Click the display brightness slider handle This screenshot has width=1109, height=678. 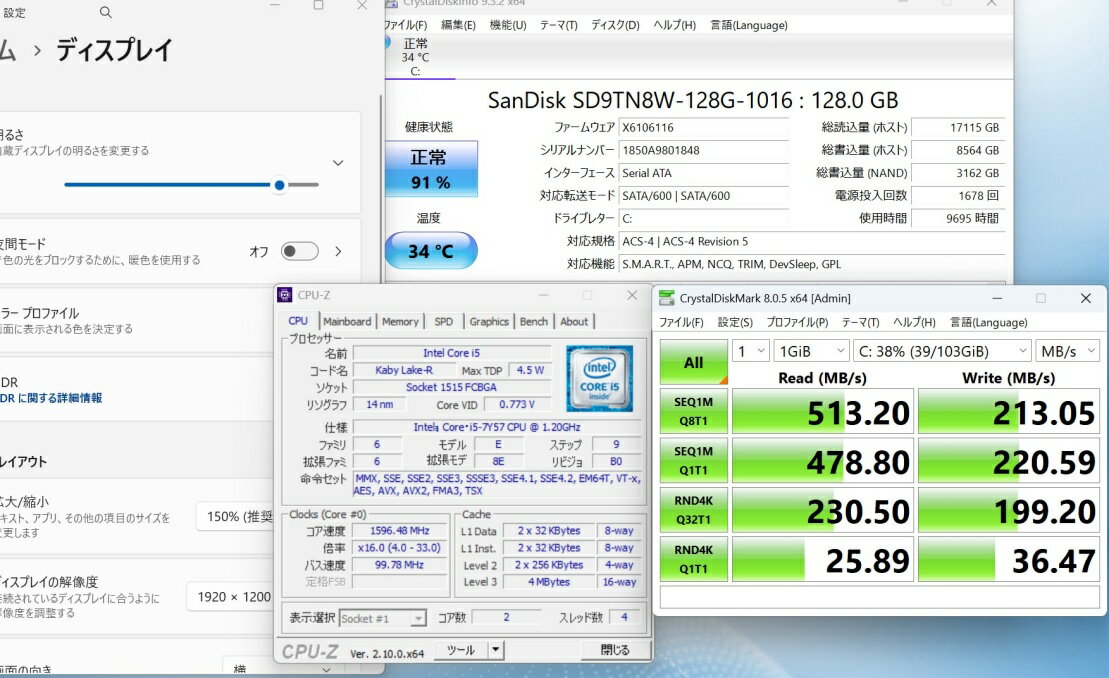tap(279, 184)
